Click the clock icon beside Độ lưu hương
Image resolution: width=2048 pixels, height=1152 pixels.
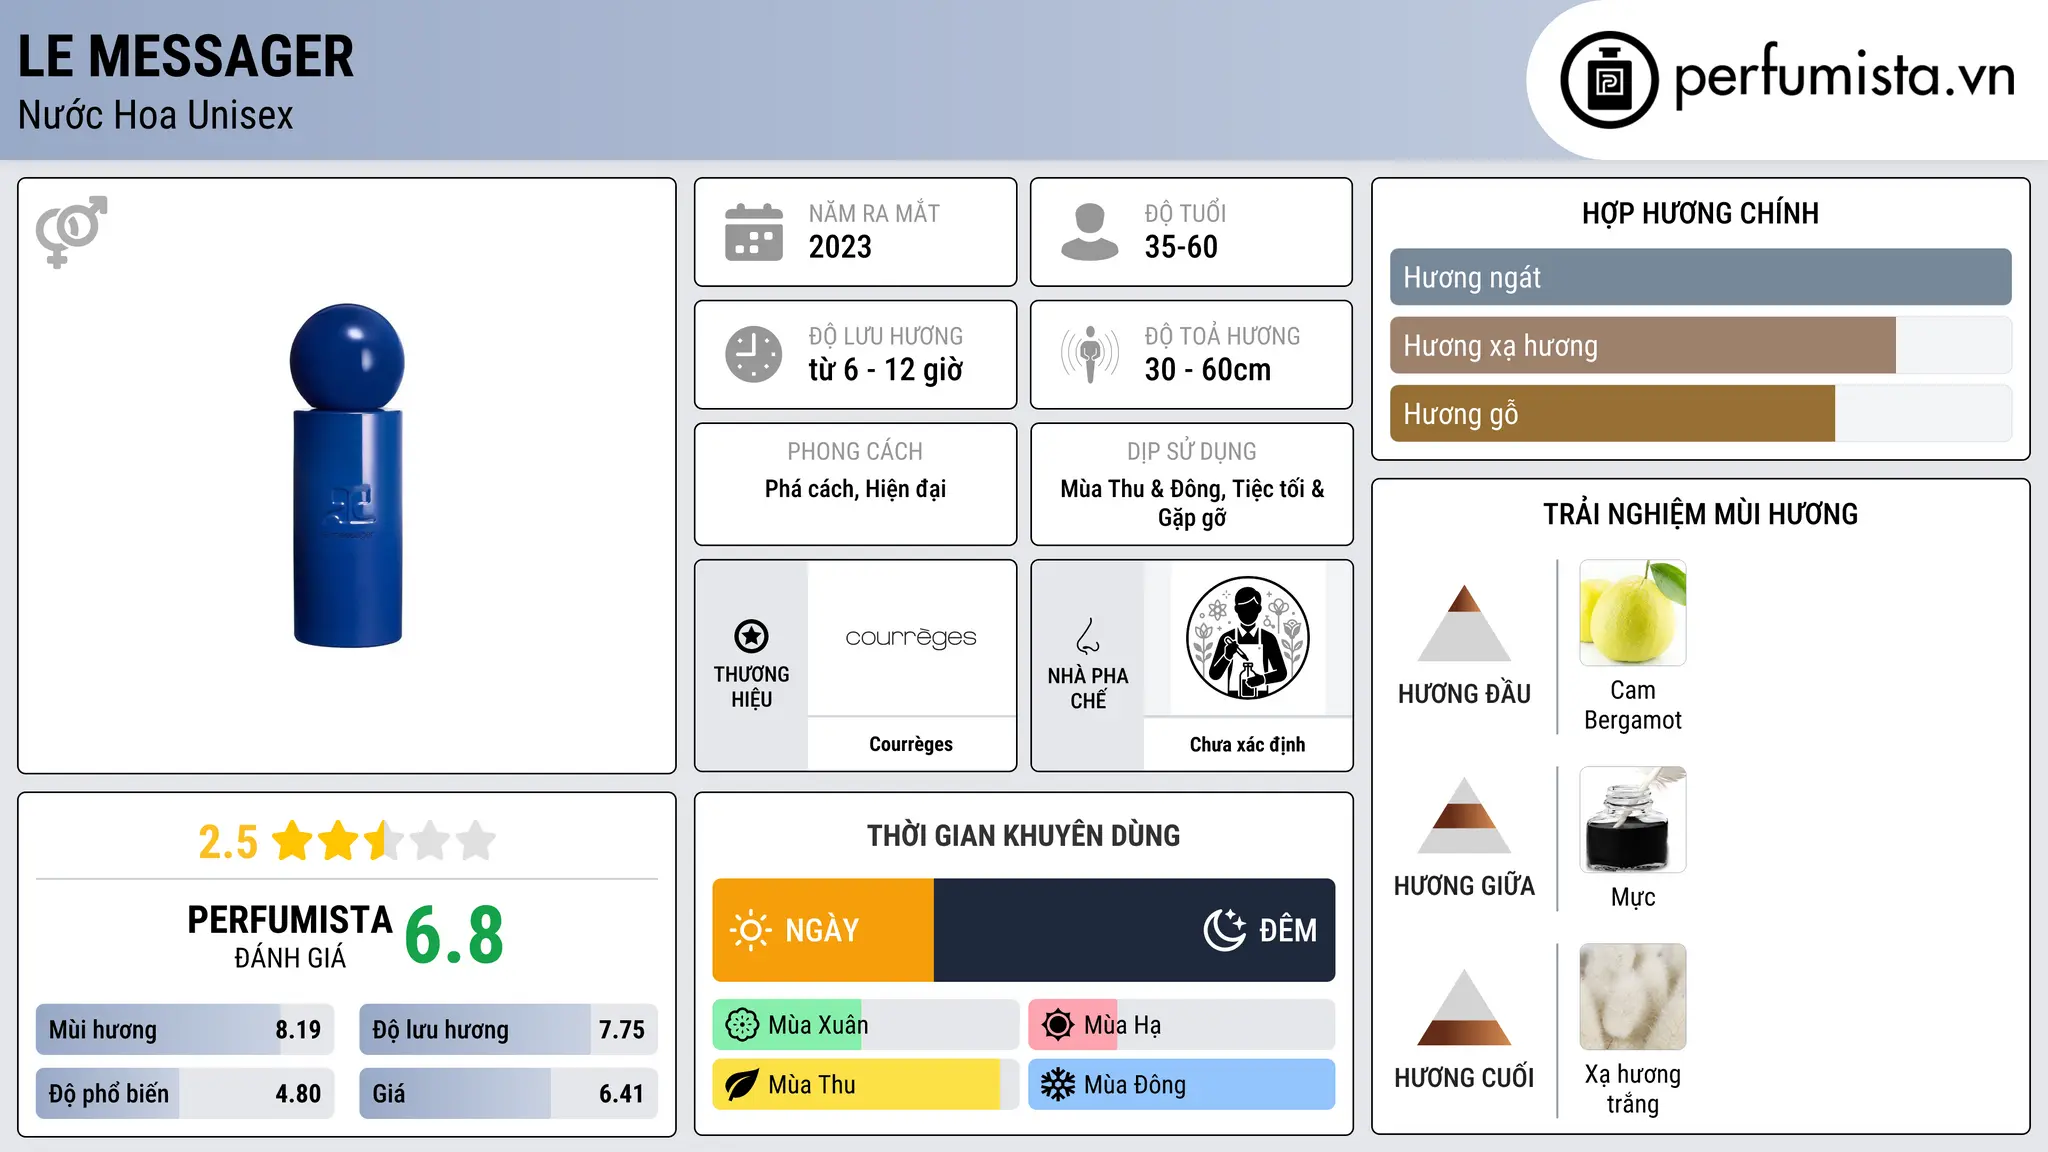[x=754, y=354]
